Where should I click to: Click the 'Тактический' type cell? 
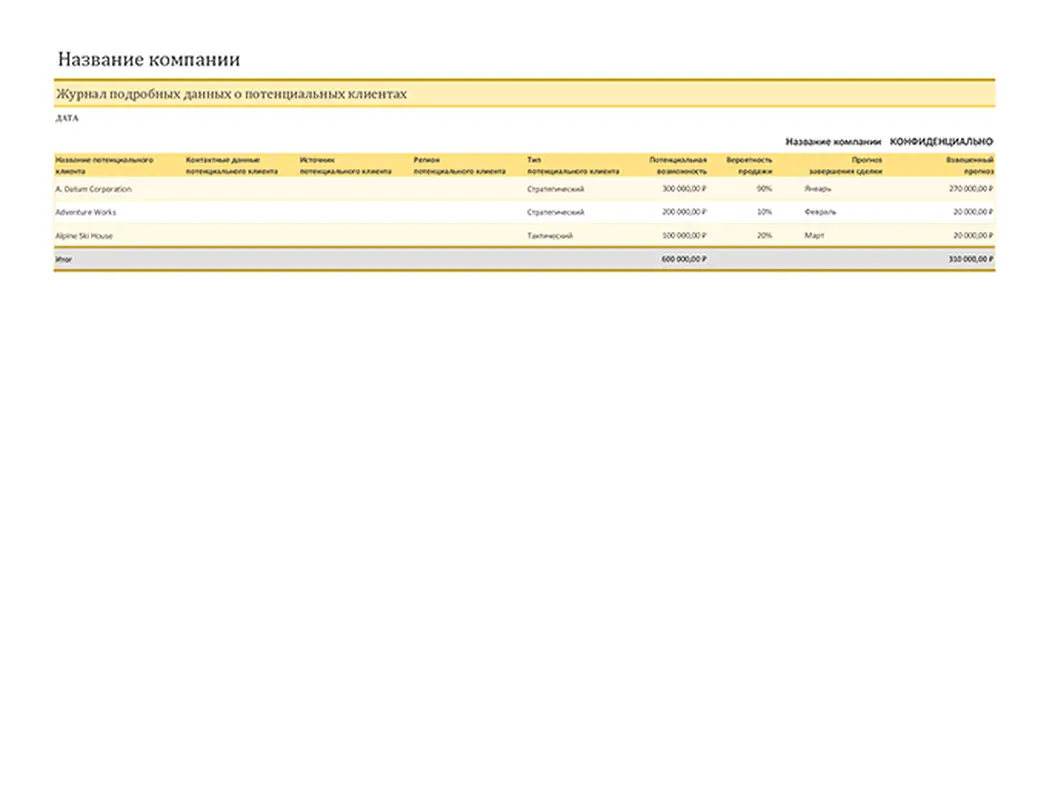[x=549, y=236]
